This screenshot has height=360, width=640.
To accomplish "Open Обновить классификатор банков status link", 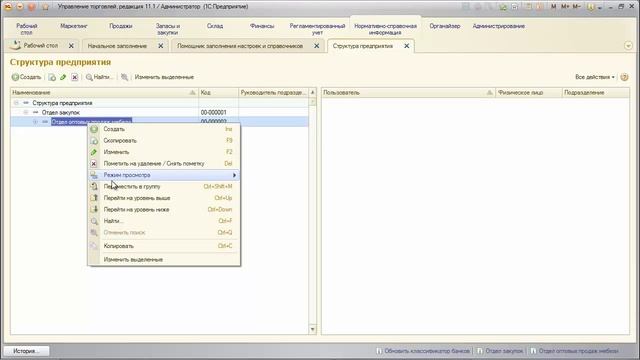I will tap(427, 351).
